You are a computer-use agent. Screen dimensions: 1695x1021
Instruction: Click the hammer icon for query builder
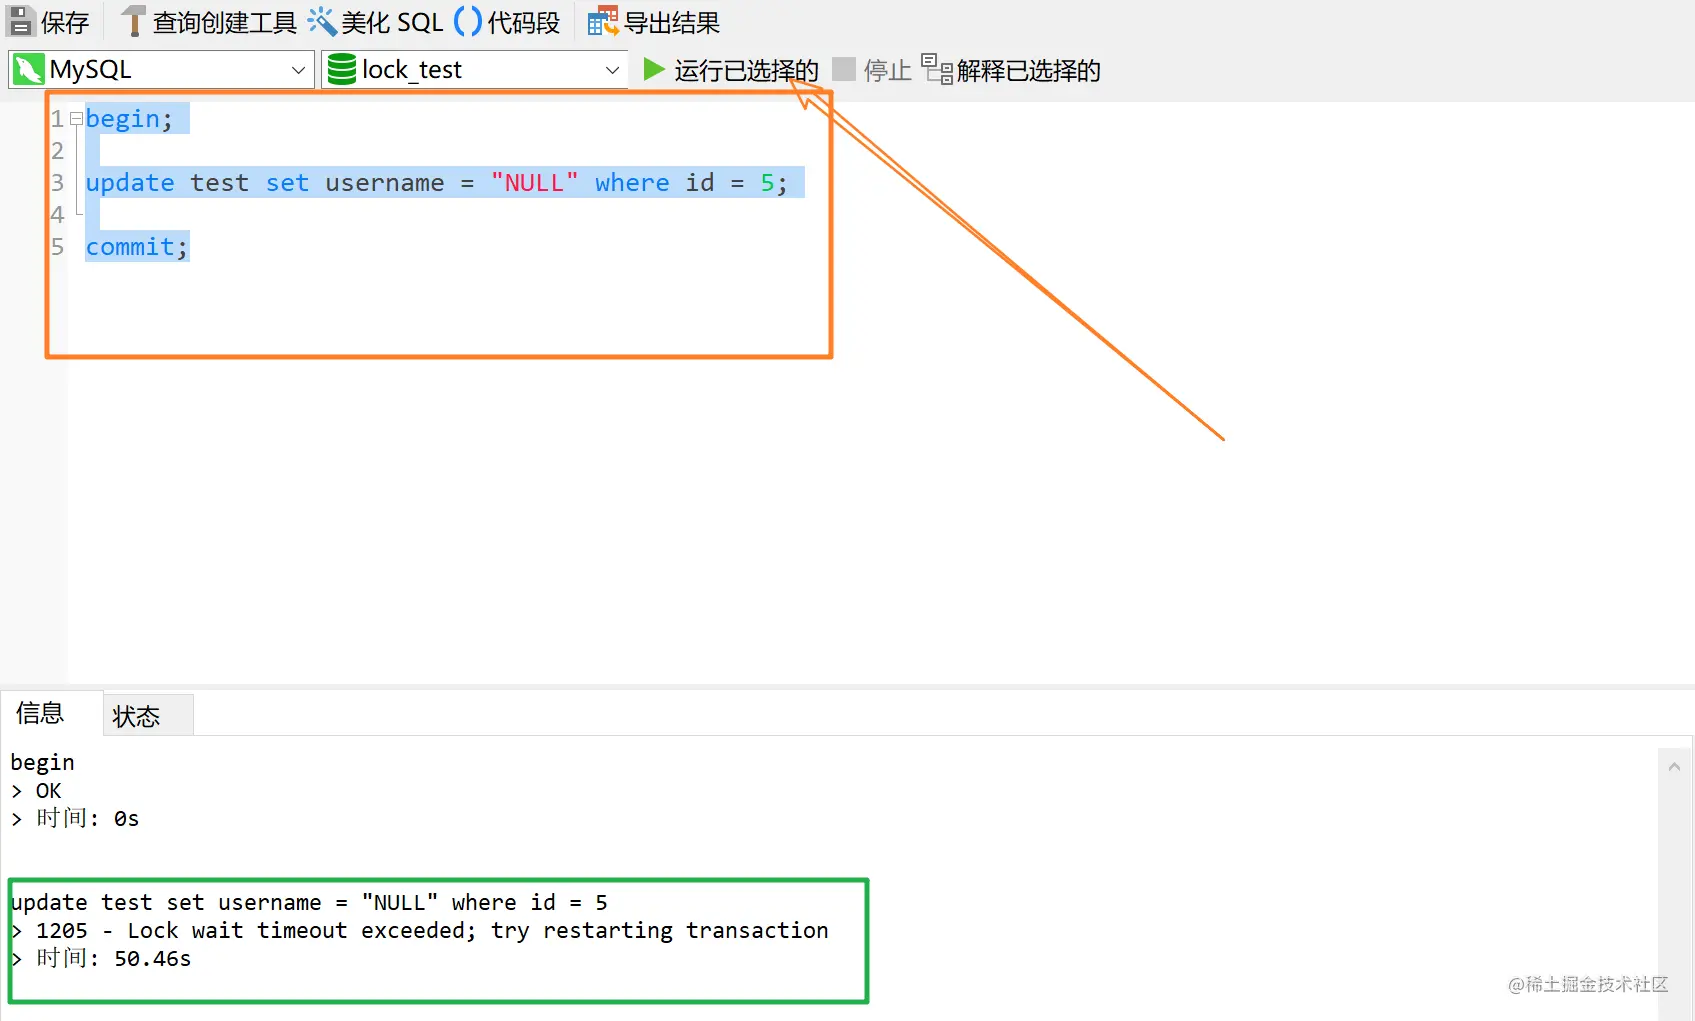[133, 21]
